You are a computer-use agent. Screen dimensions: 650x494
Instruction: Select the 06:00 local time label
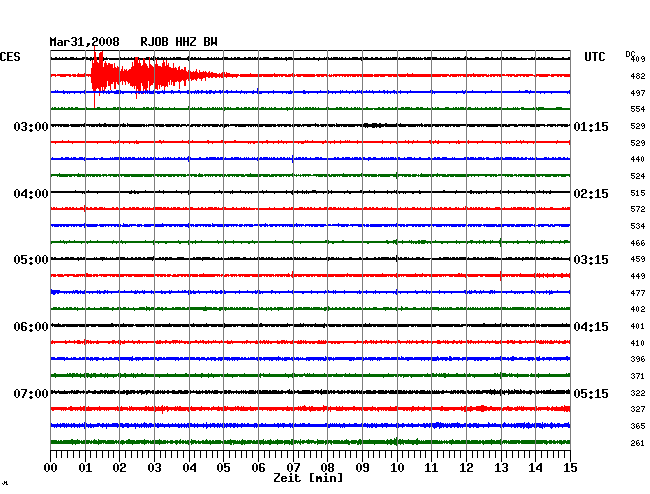point(31,327)
